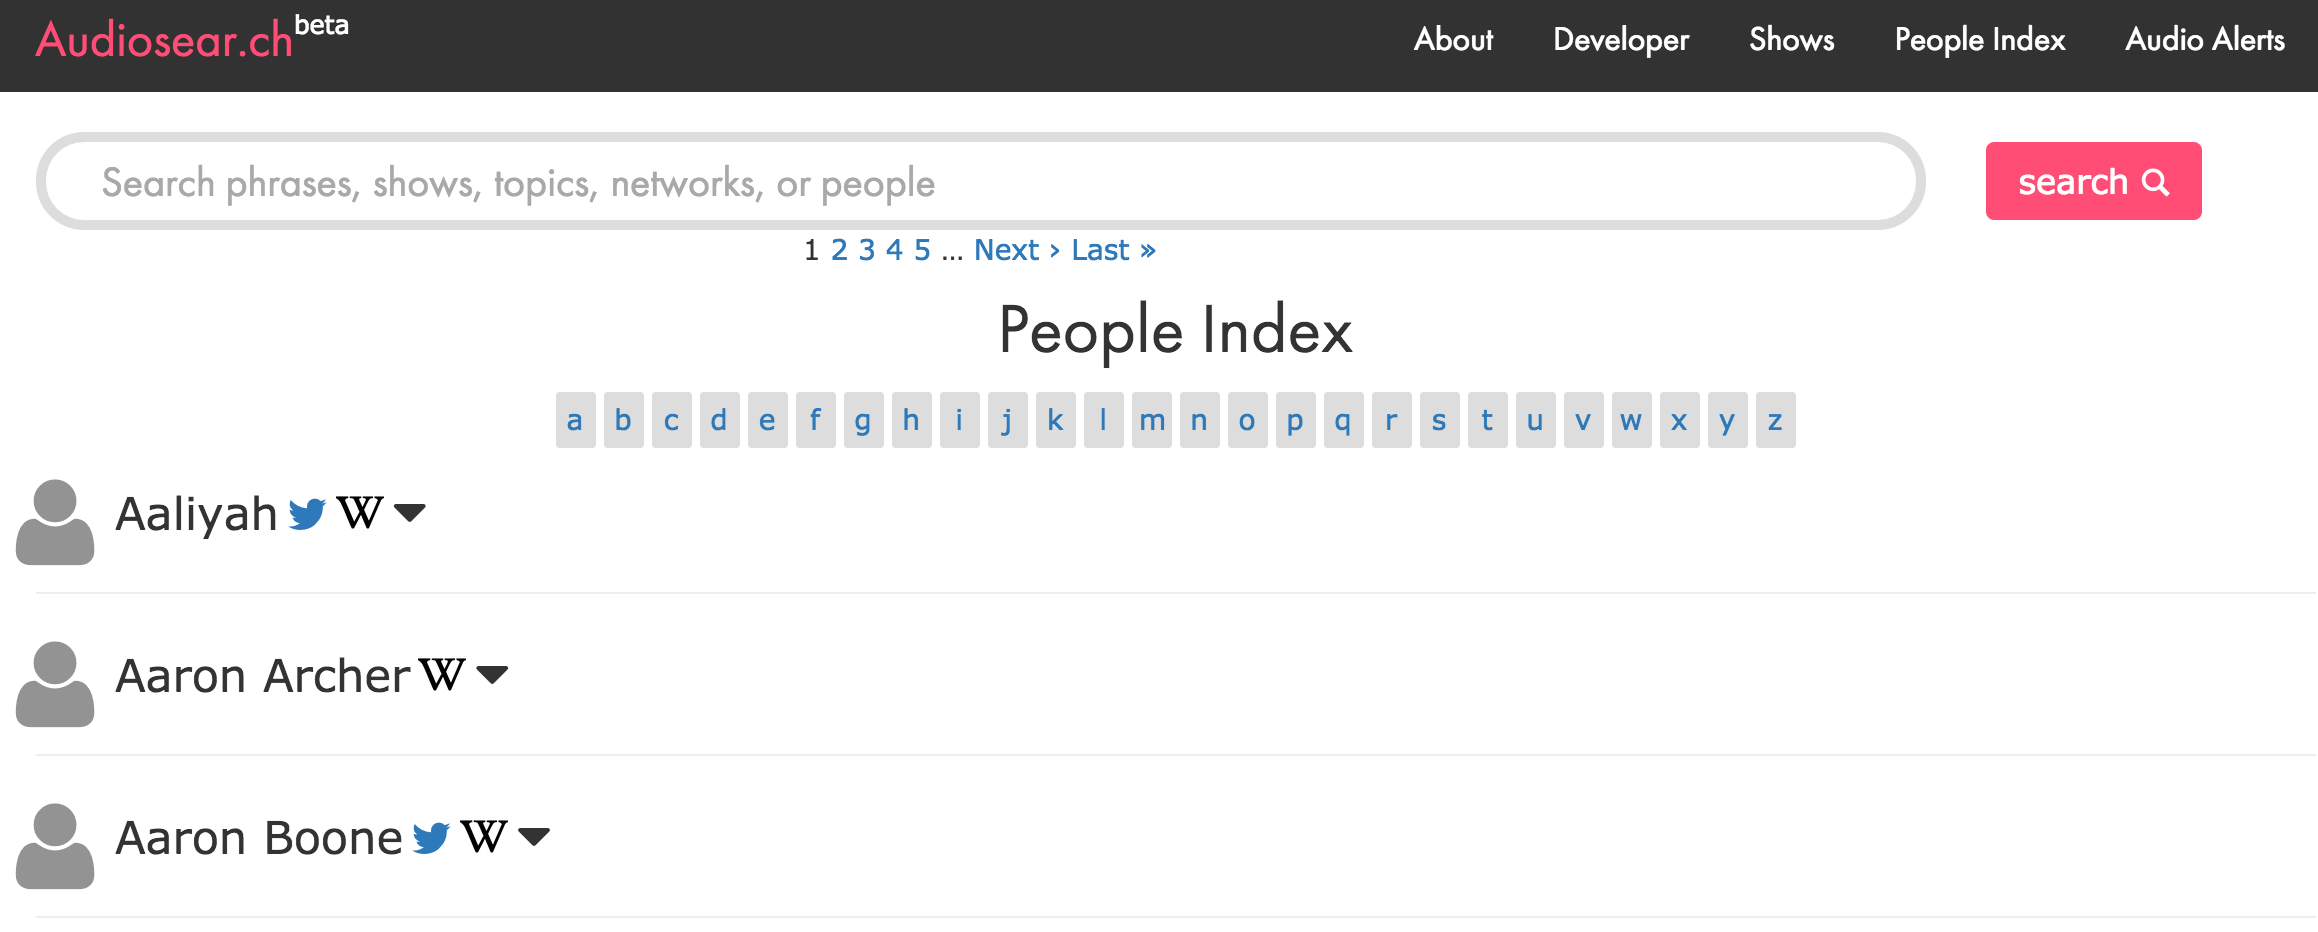Click Aaliyah's avatar silhouette icon
The image size is (2318, 932).
click(55, 522)
